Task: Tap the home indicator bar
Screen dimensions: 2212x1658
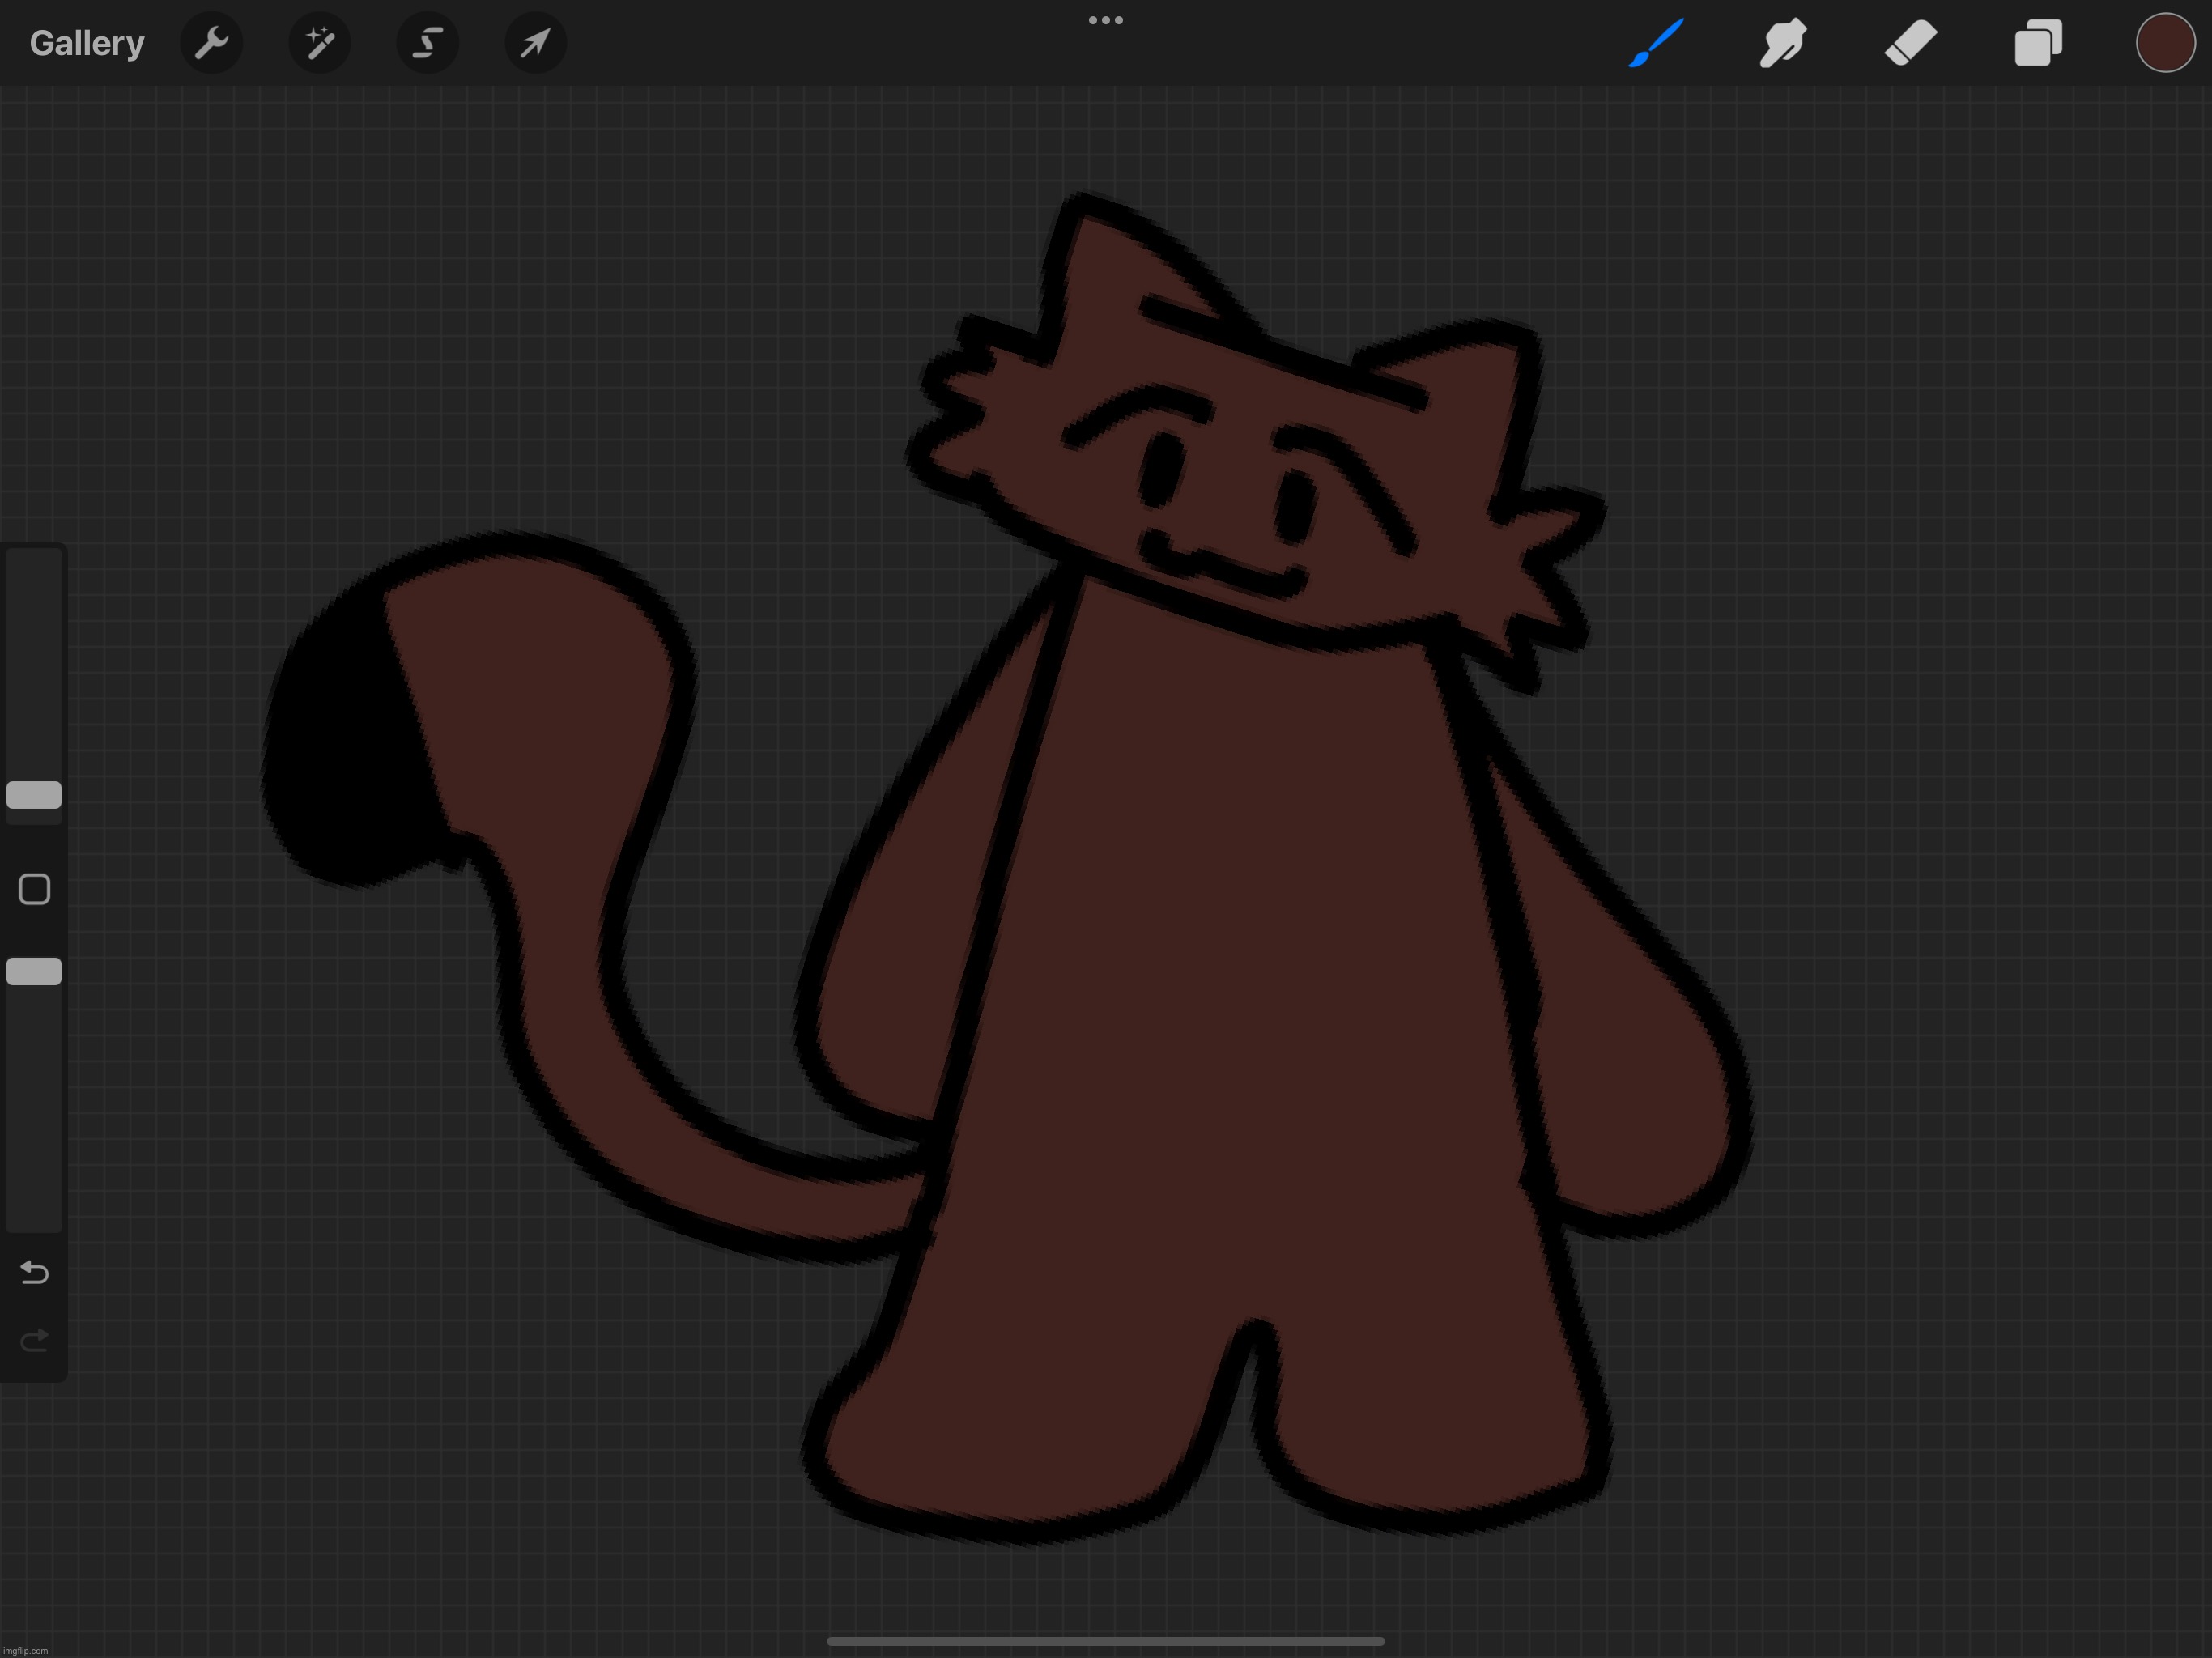Action: coord(1105,1641)
